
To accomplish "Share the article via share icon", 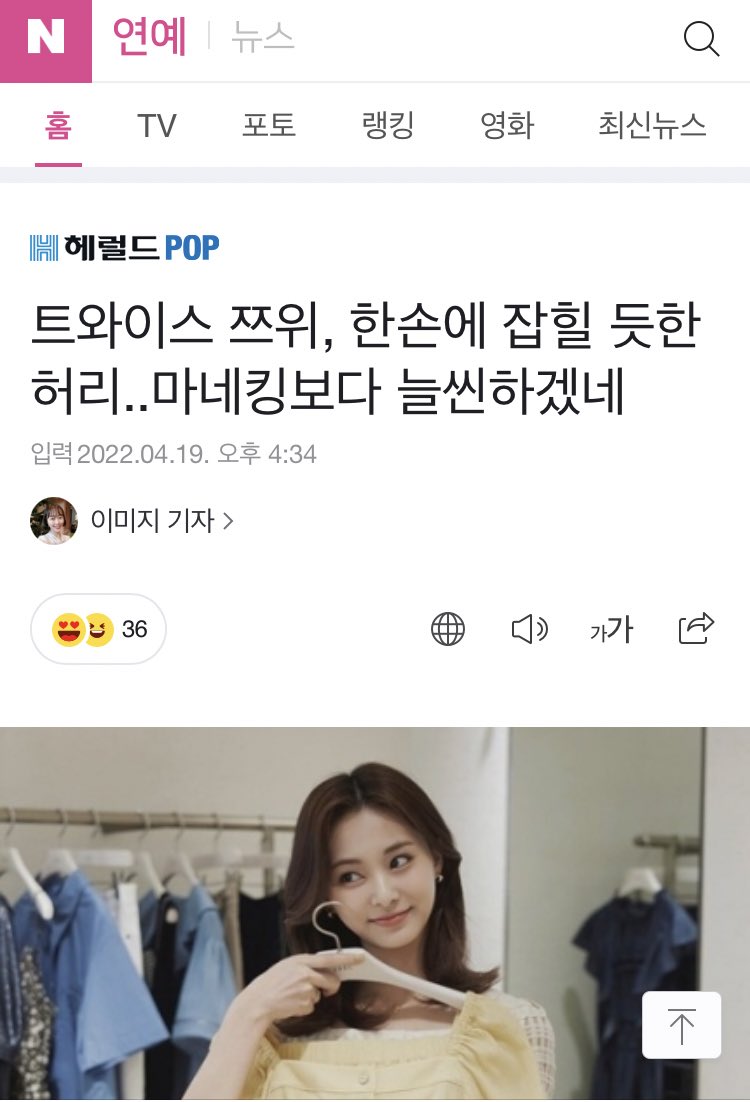I will tap(696, 628).
